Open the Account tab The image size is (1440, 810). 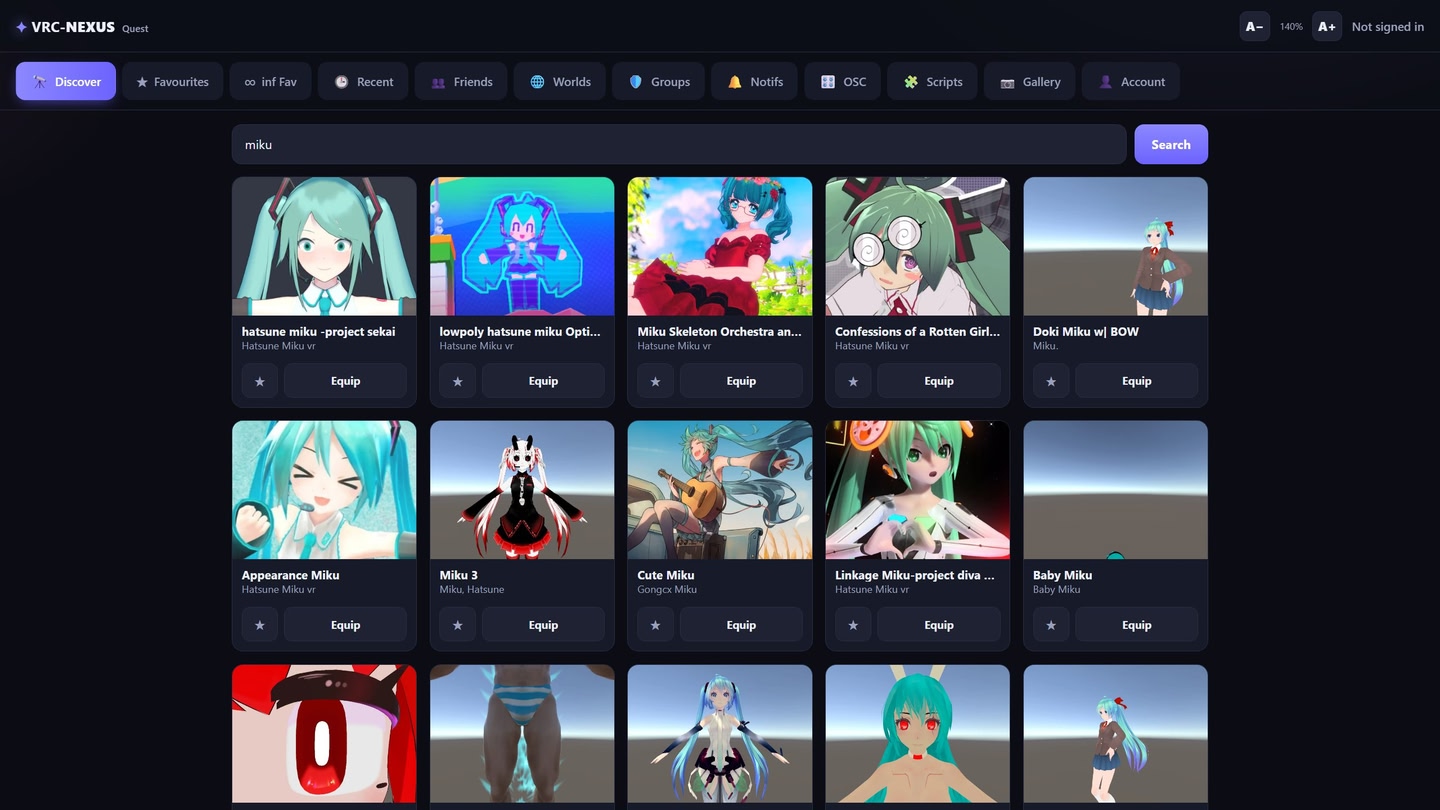[1131, 81]
